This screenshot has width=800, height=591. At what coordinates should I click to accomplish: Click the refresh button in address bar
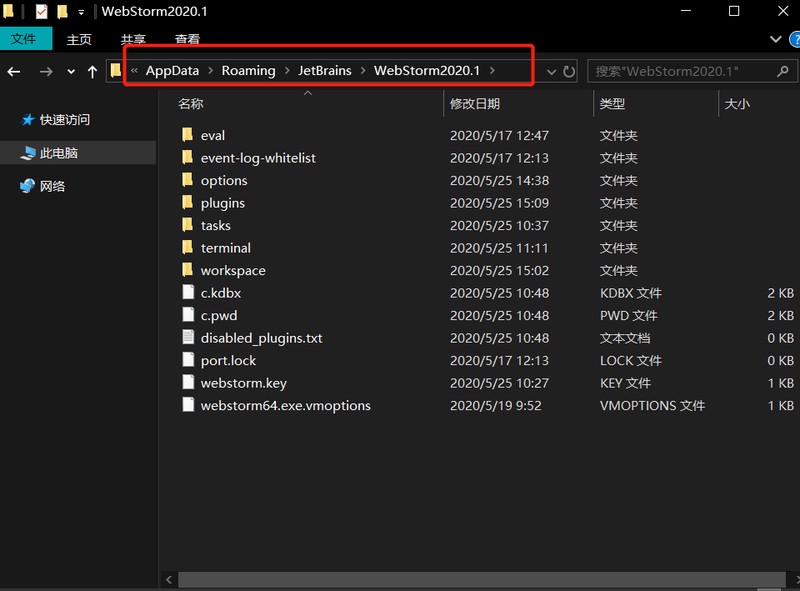pyautogui.click(x=569, y=71)
